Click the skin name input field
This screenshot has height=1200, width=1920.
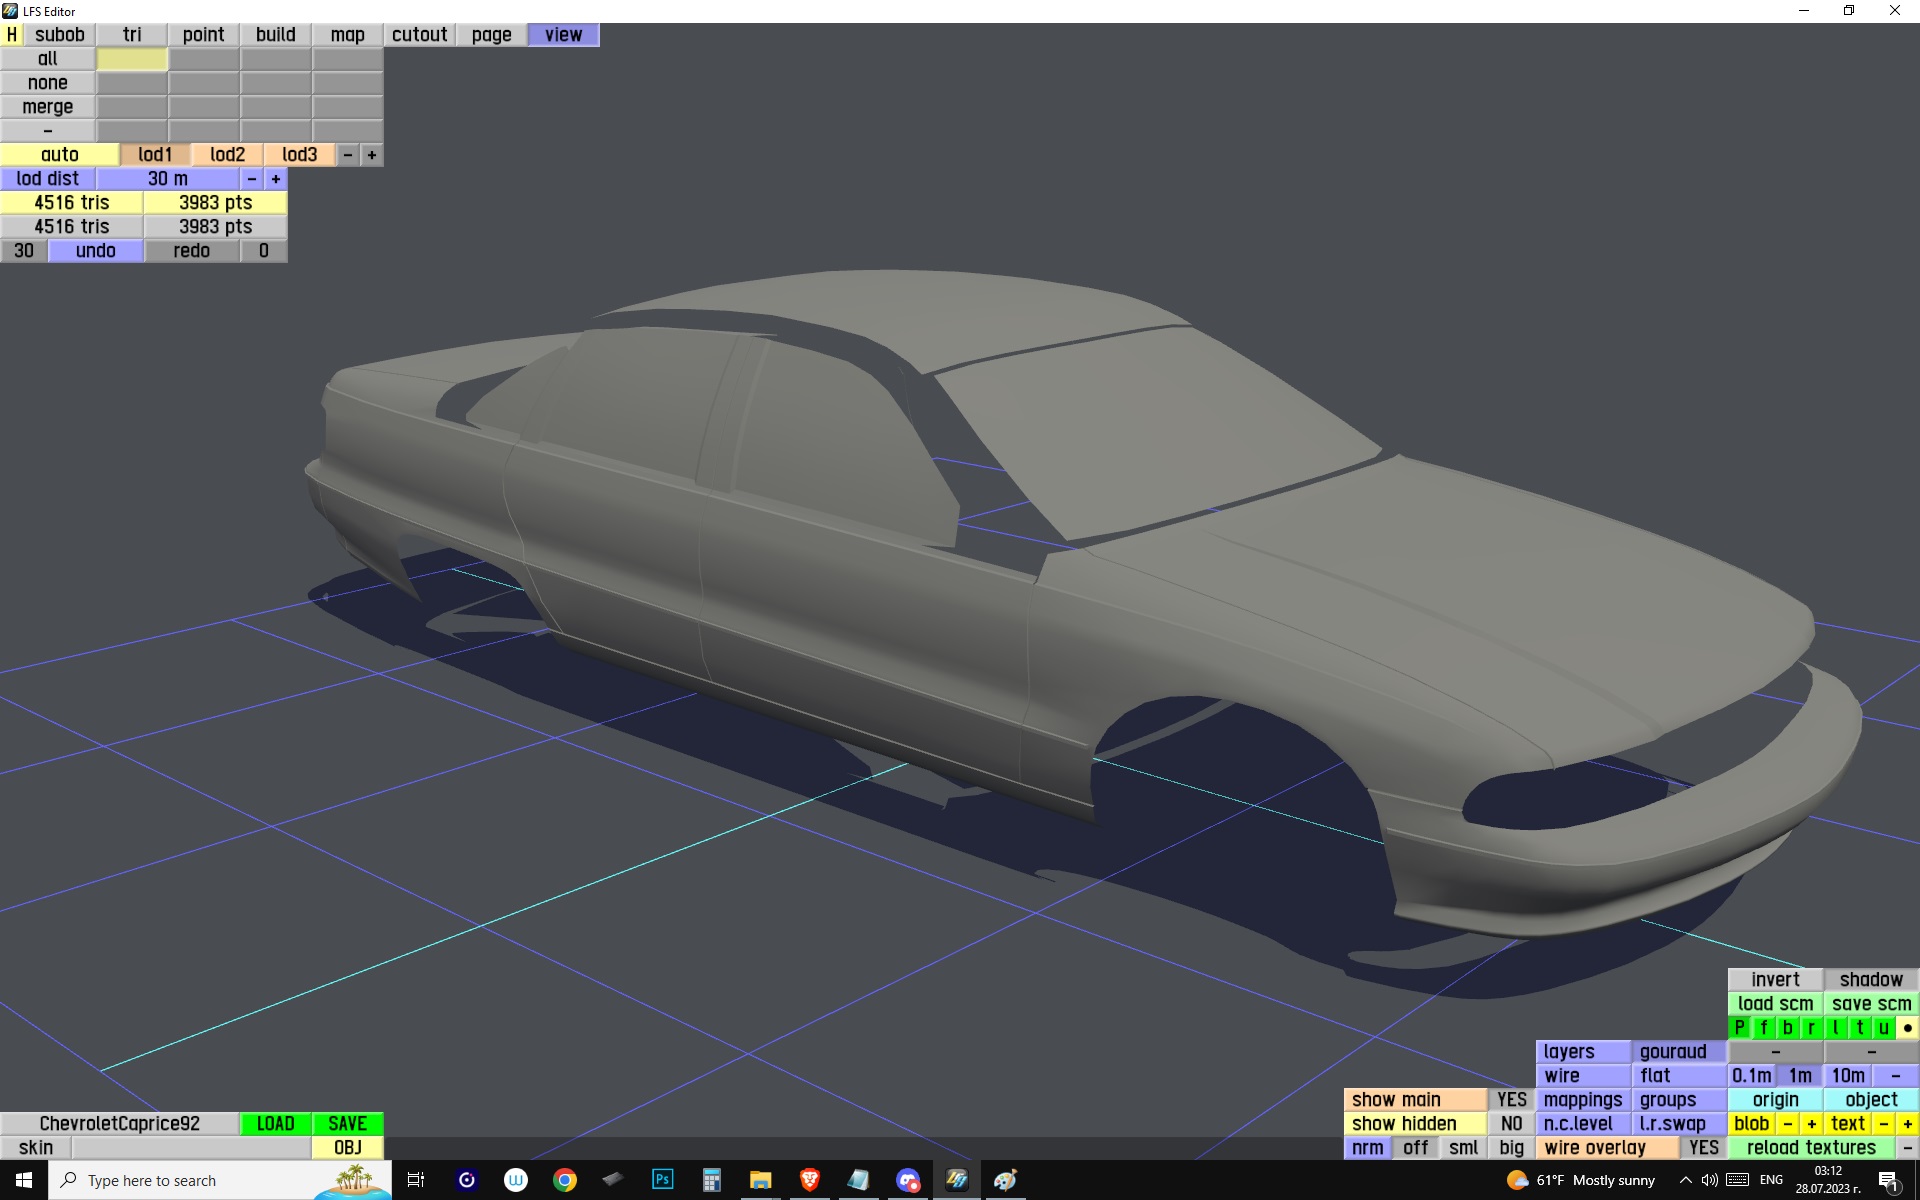(190, 1147)
